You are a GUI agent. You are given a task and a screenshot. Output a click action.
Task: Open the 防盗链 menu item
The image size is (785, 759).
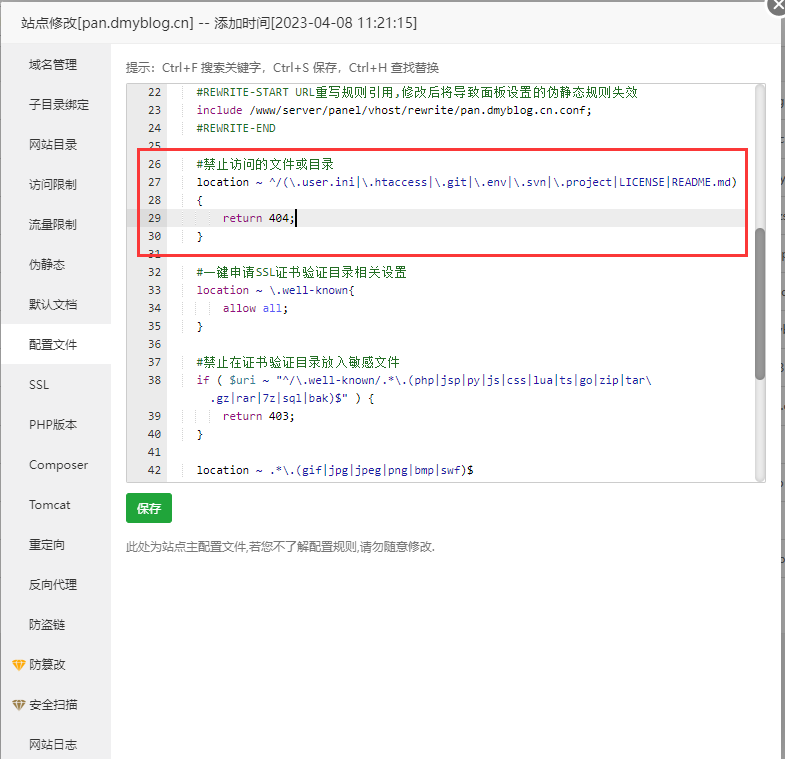(47, 625)
